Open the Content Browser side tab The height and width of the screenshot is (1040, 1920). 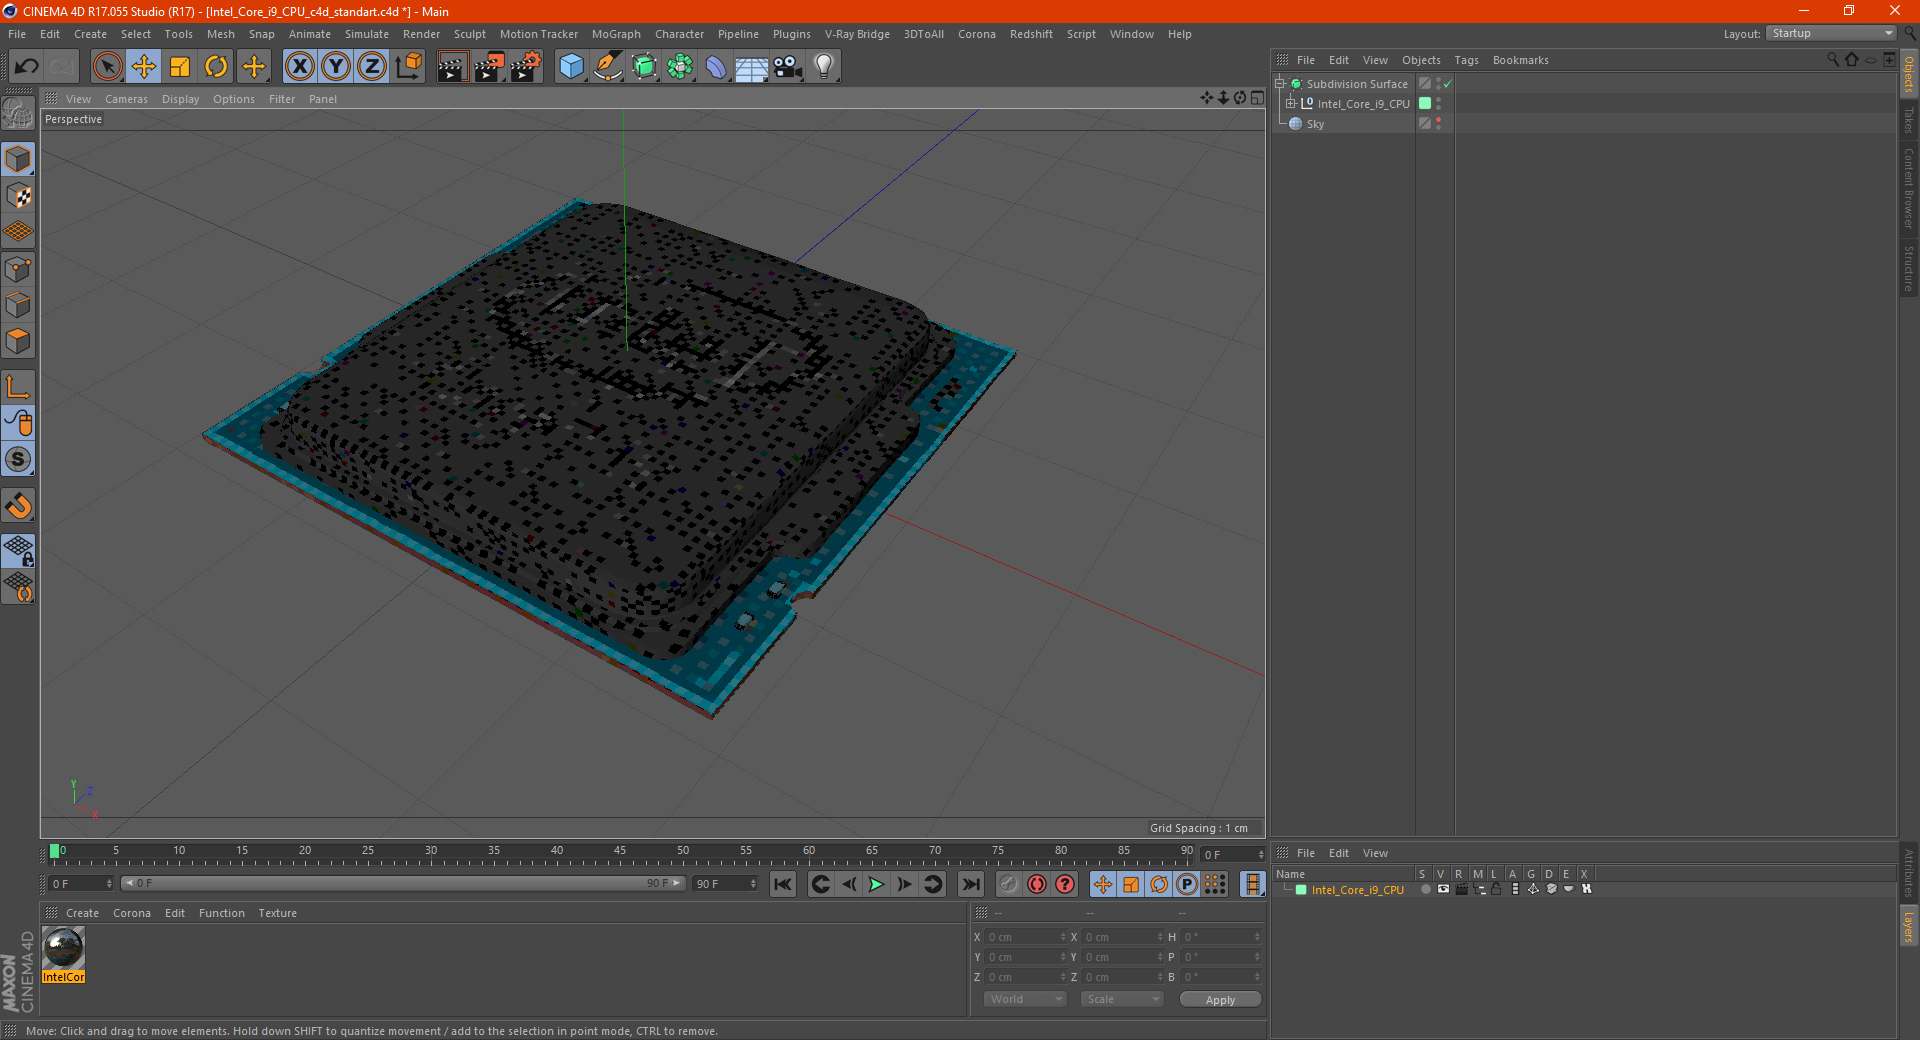[x=1909, y=188]
